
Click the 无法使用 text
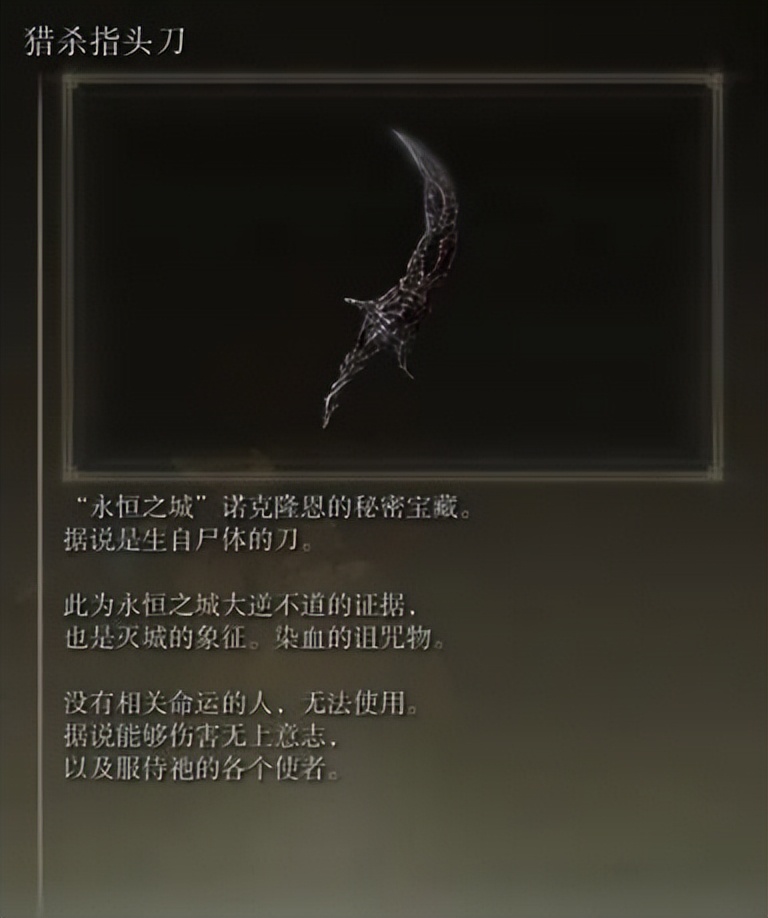pyautogui.click(x=354, y=703)
